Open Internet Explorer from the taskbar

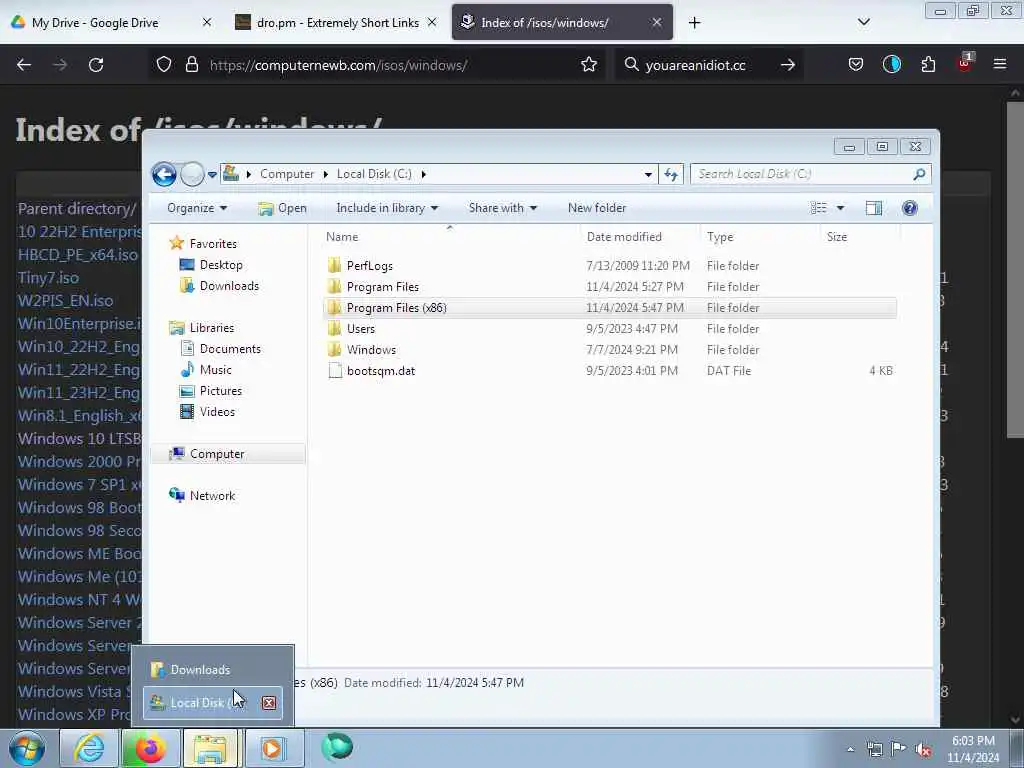pos(89,748)
